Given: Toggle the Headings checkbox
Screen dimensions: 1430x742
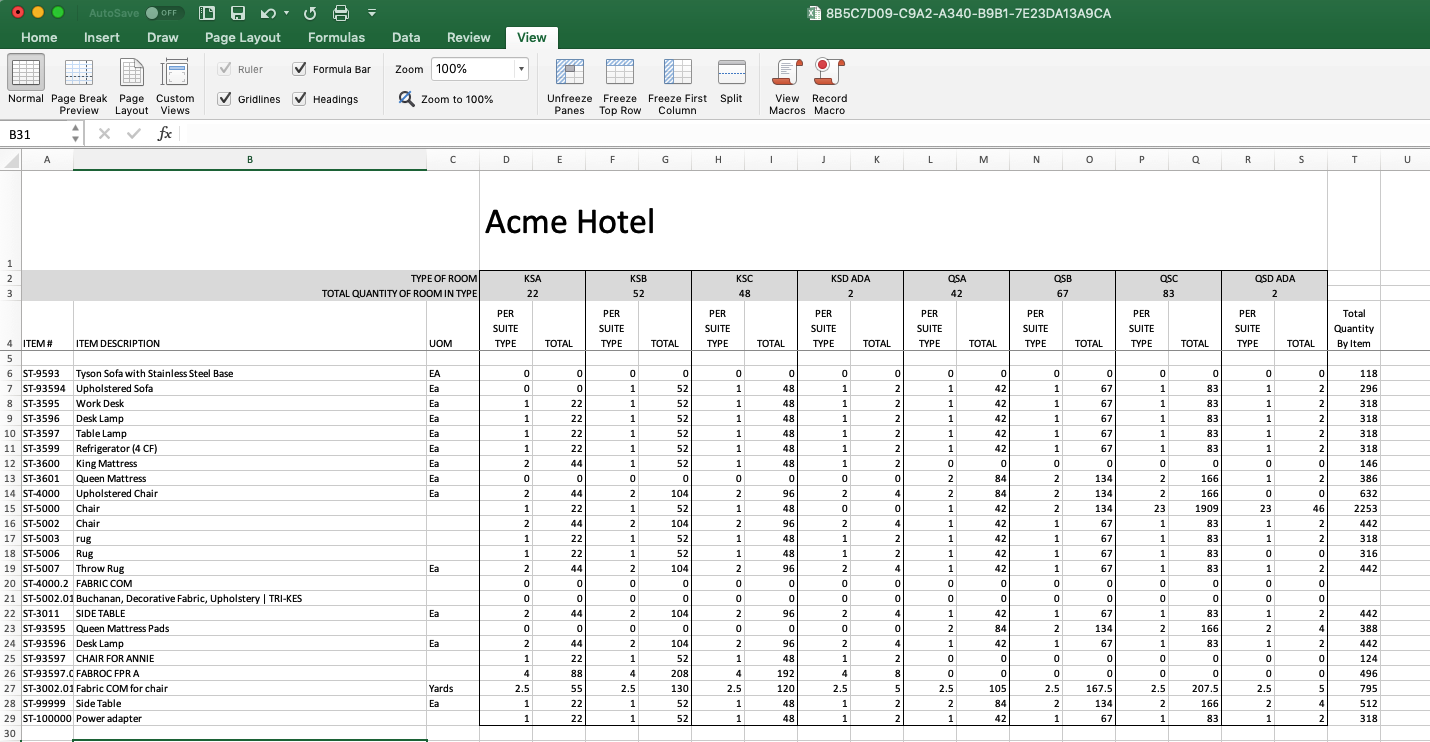Looking at the screenshot, I should coord(299,99).
